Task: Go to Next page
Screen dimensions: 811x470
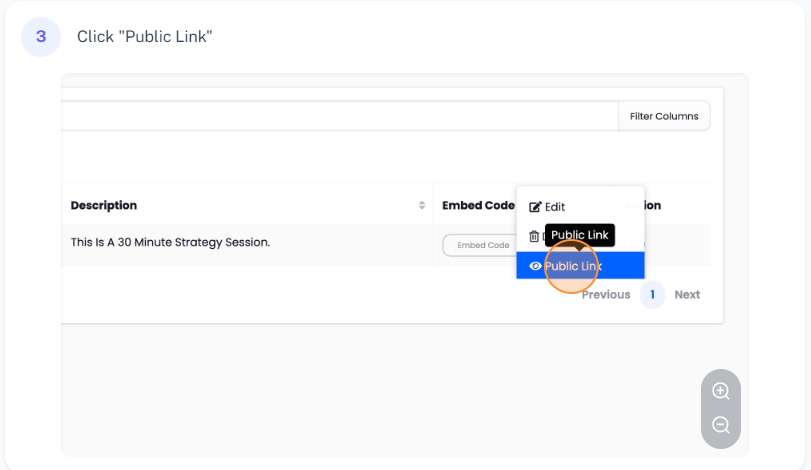Action: tap(687, 295)
